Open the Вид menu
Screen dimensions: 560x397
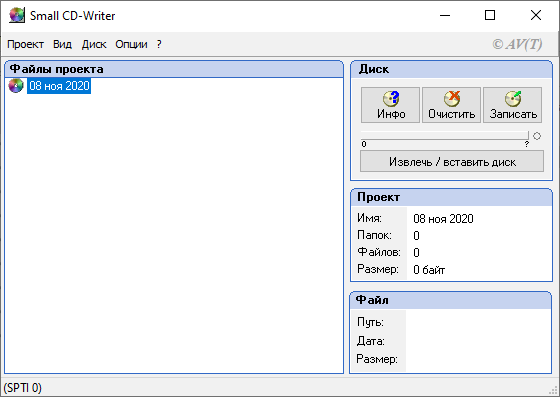pyautogui.click(x=62, y=44)
